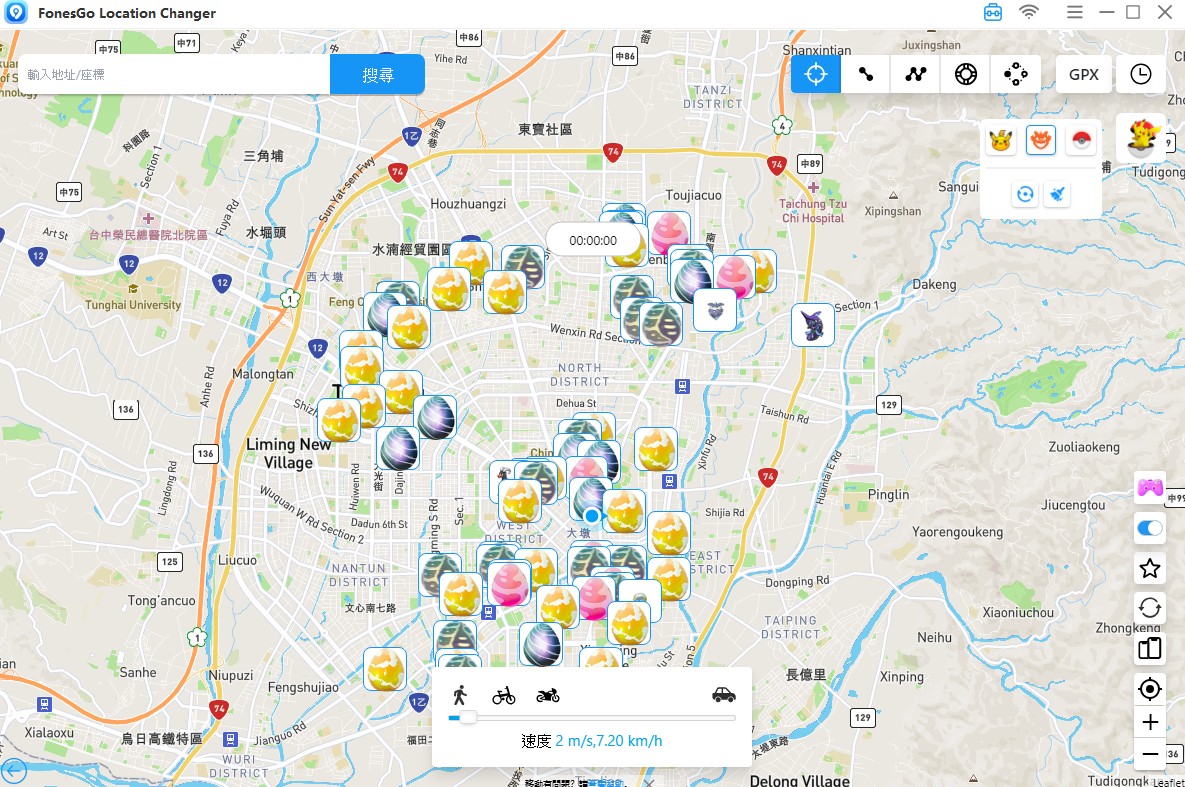Select the motorcycle speed icon

548,695
